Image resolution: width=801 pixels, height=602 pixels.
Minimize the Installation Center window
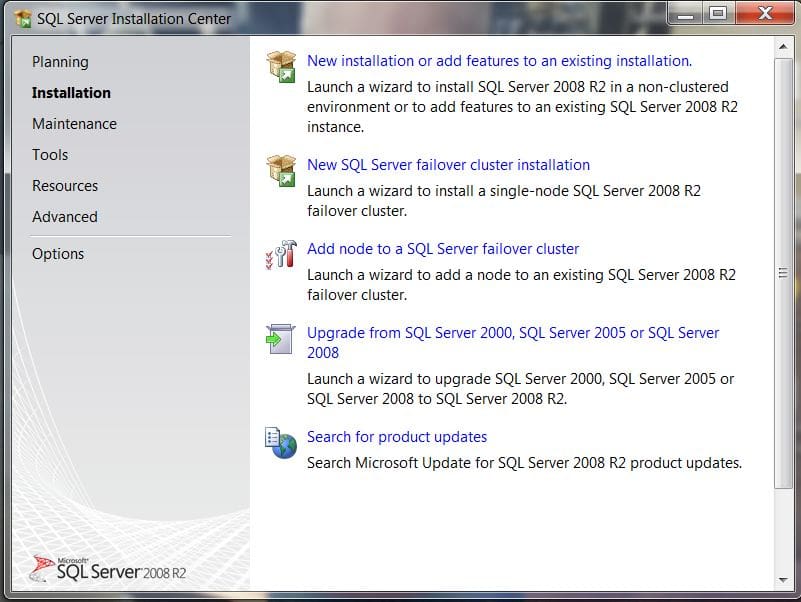686,14
